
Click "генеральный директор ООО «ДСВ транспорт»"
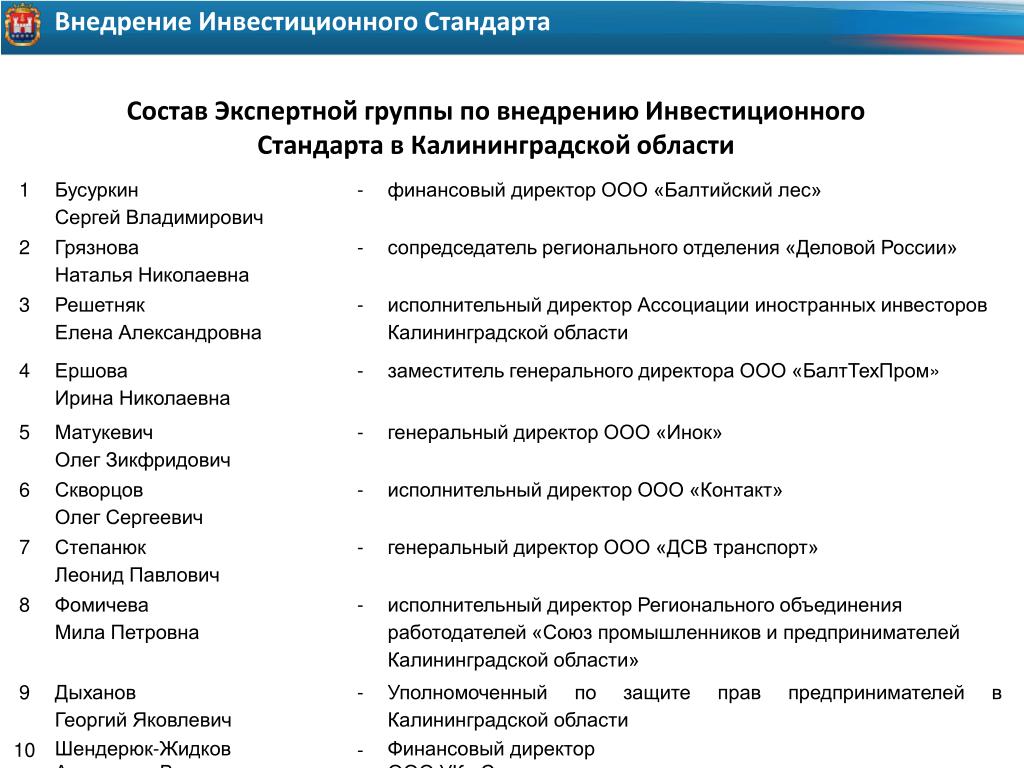pyautogui.click(x=603, y=547)
